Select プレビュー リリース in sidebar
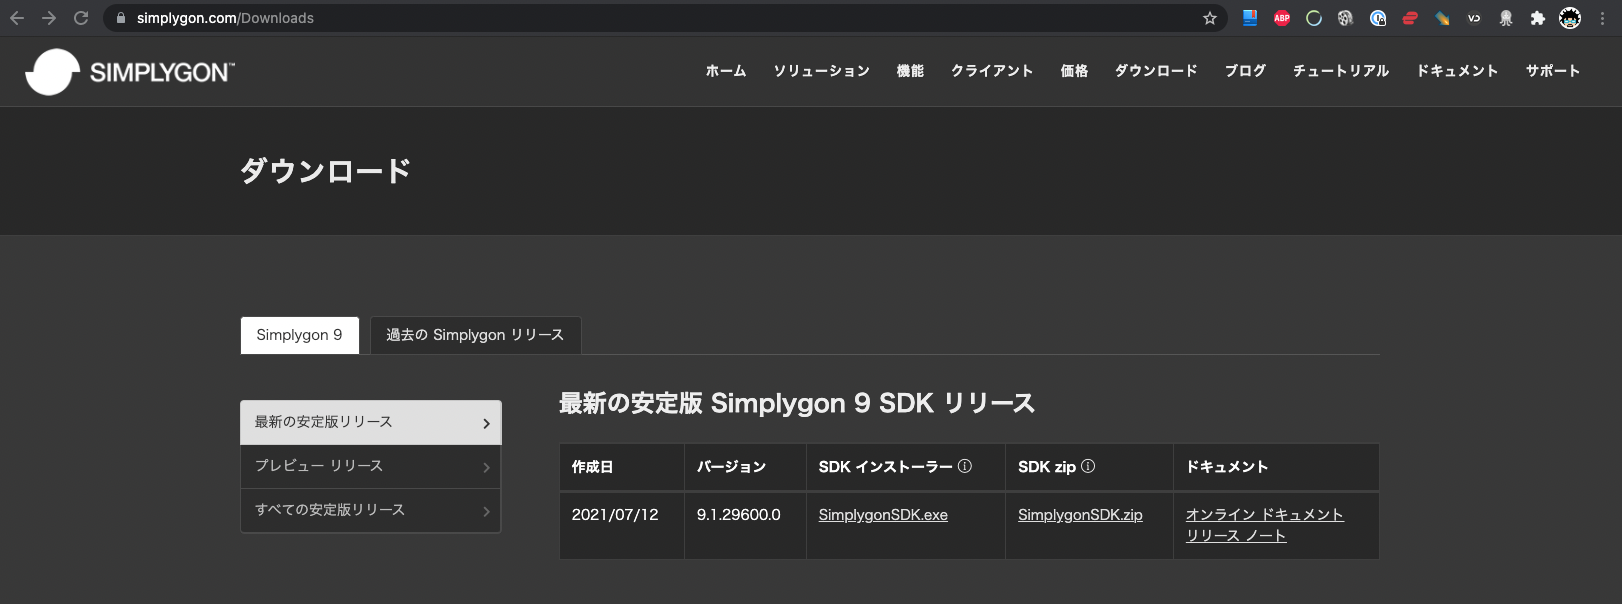Viewport: 1622px width, 604px height. 371,467
